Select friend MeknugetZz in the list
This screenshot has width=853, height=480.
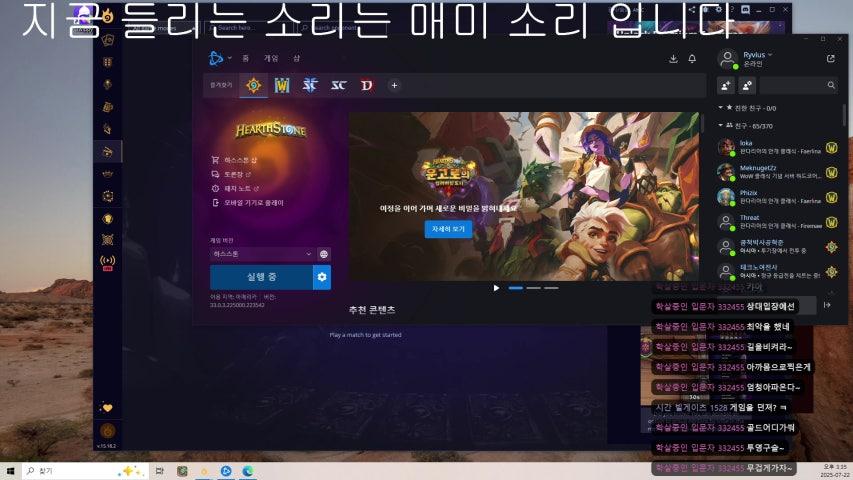tap(778, 172)
